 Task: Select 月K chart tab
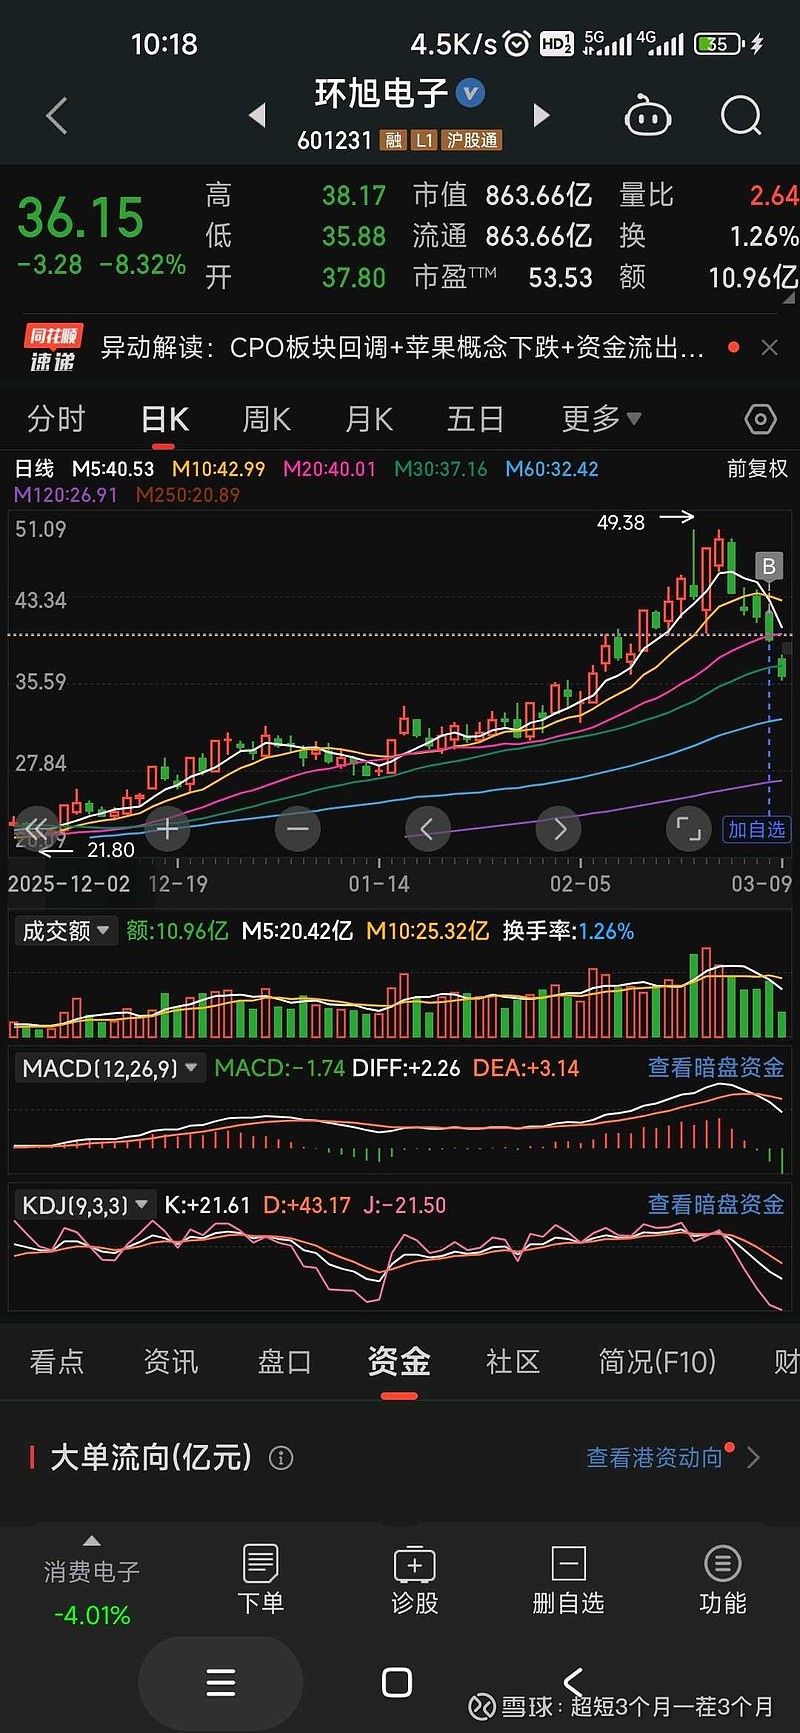[369, 419]
